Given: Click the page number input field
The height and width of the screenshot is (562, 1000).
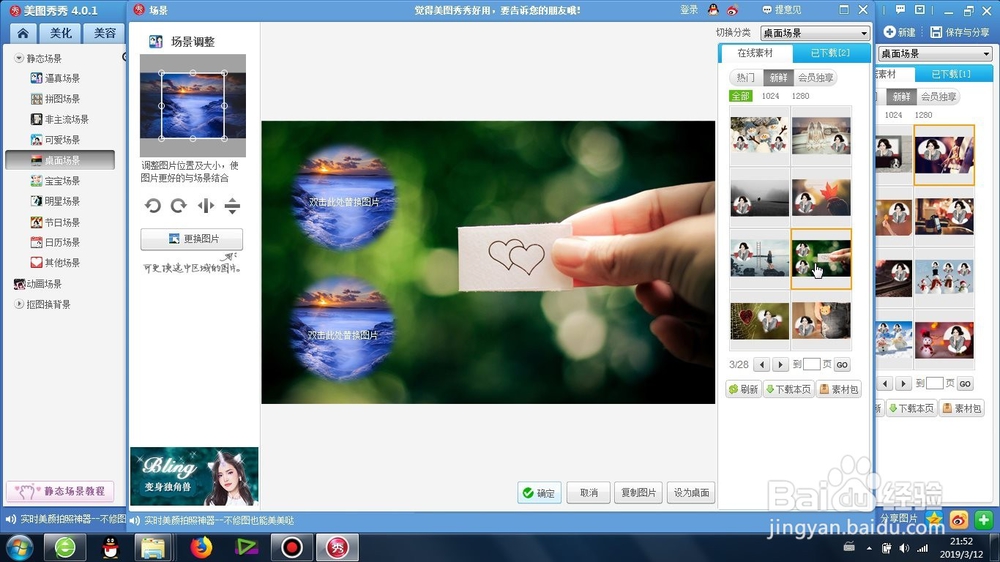Looking at the screenshot, I should 811,364.
